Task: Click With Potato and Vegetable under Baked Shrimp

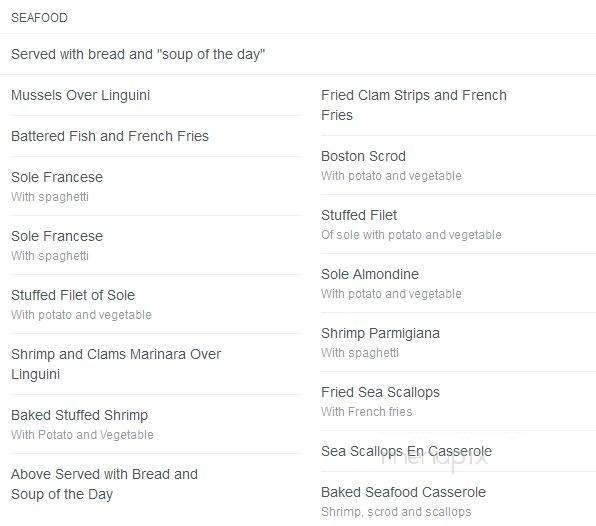Action: tap(82, 434)
